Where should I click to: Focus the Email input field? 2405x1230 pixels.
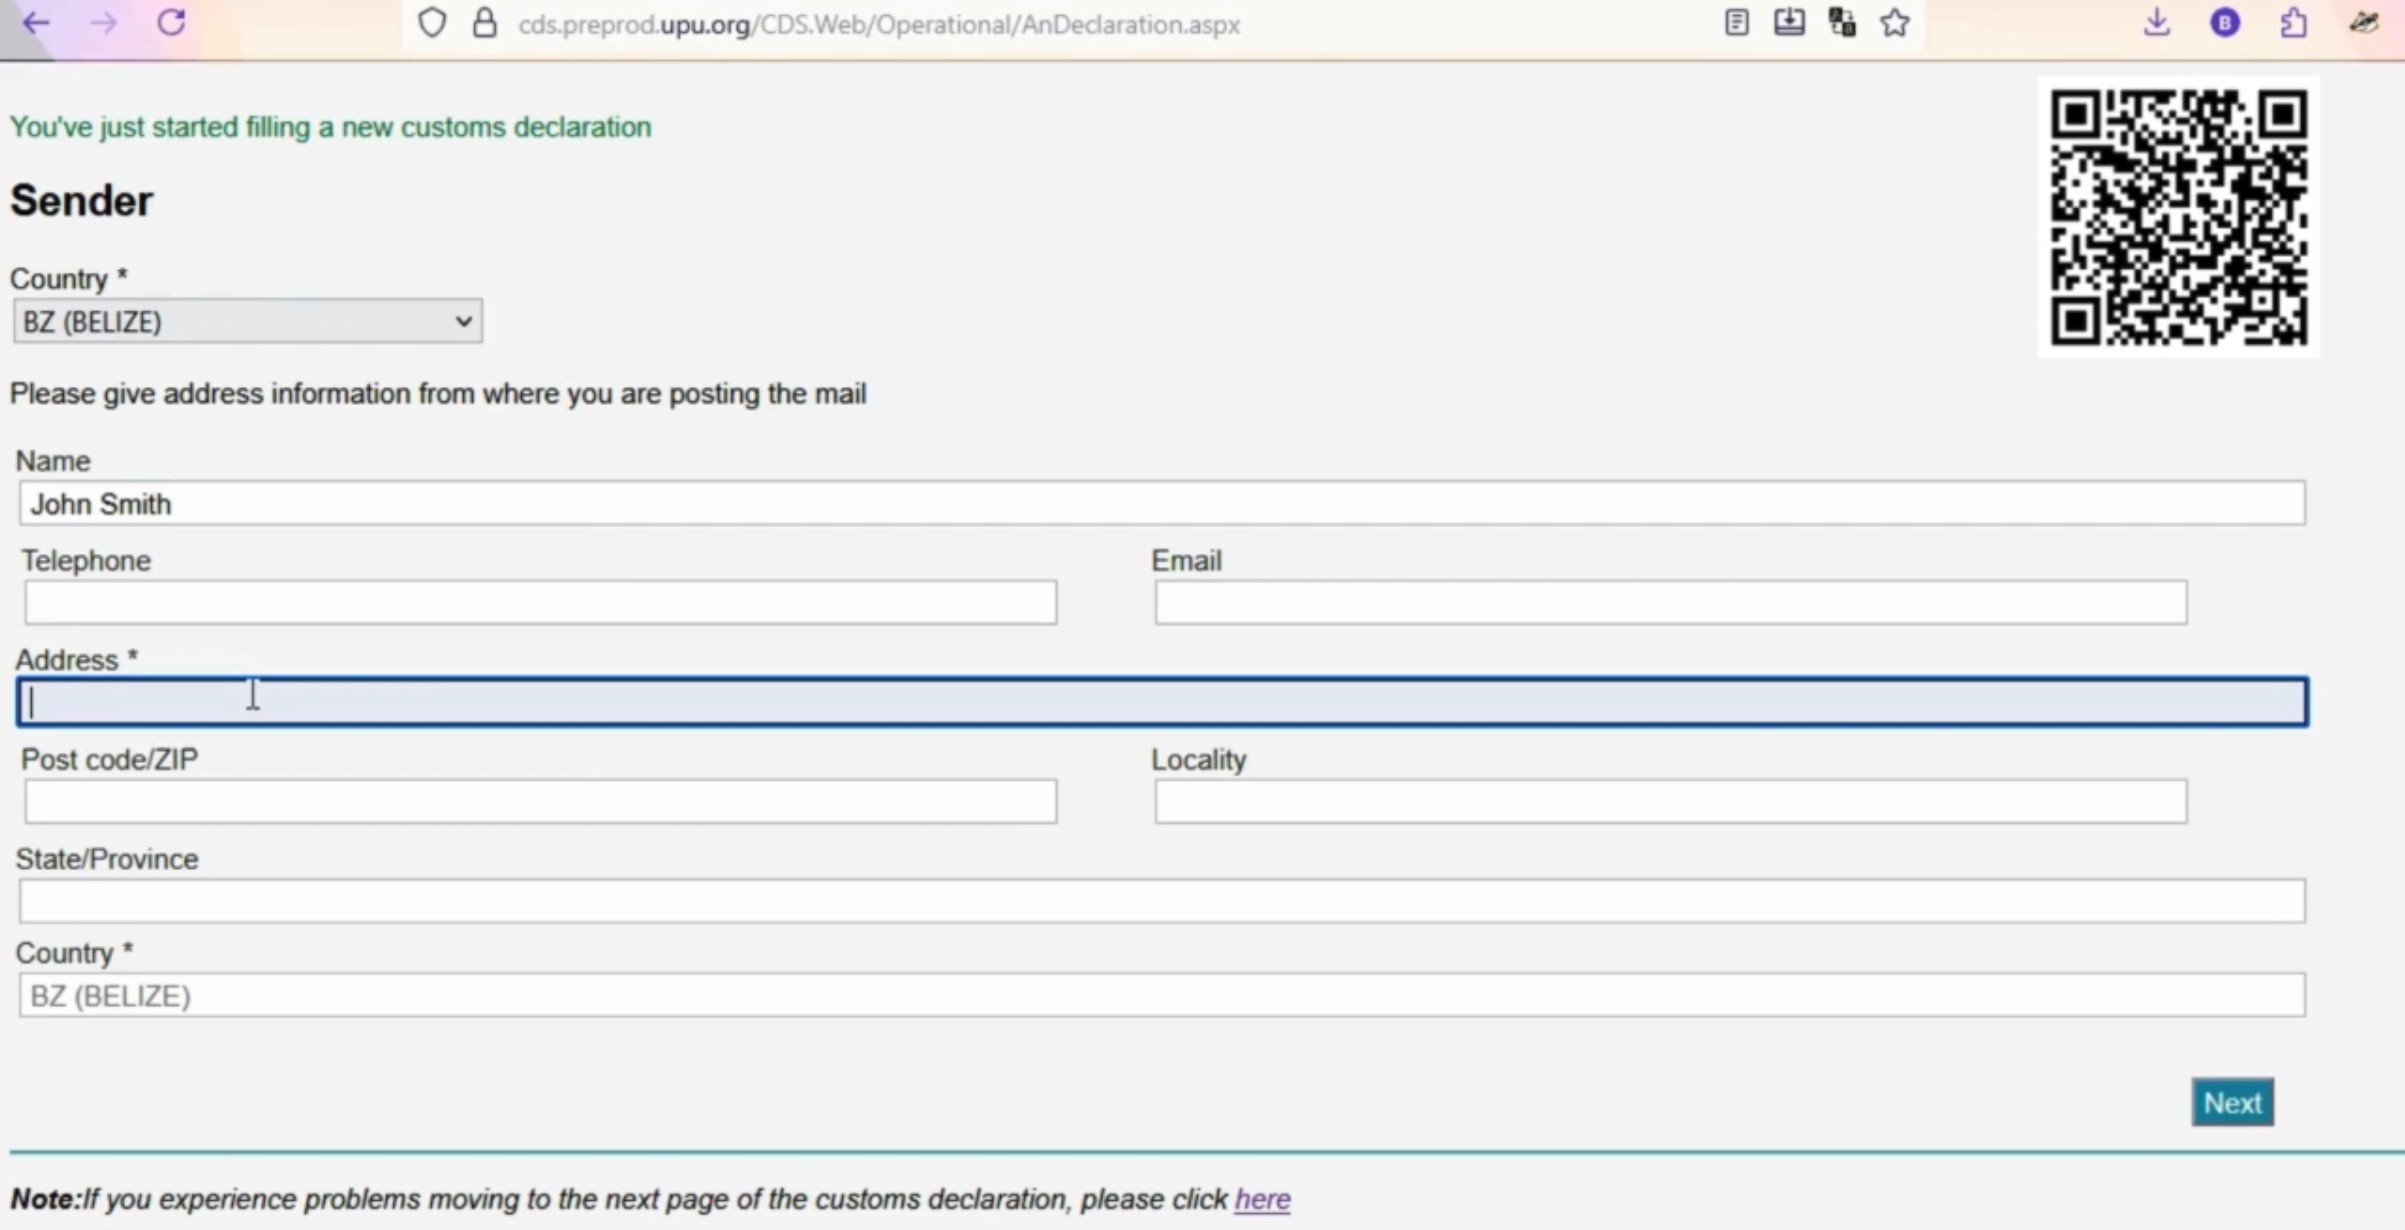[x=1670, y=603]
